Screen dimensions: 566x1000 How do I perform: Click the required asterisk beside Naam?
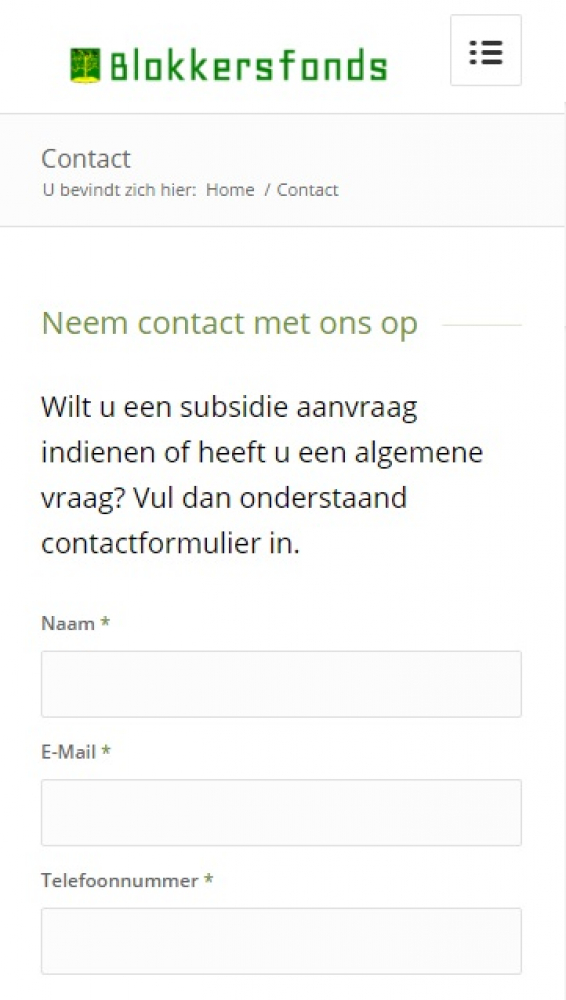pyautogui.click(x=105, y=623)
